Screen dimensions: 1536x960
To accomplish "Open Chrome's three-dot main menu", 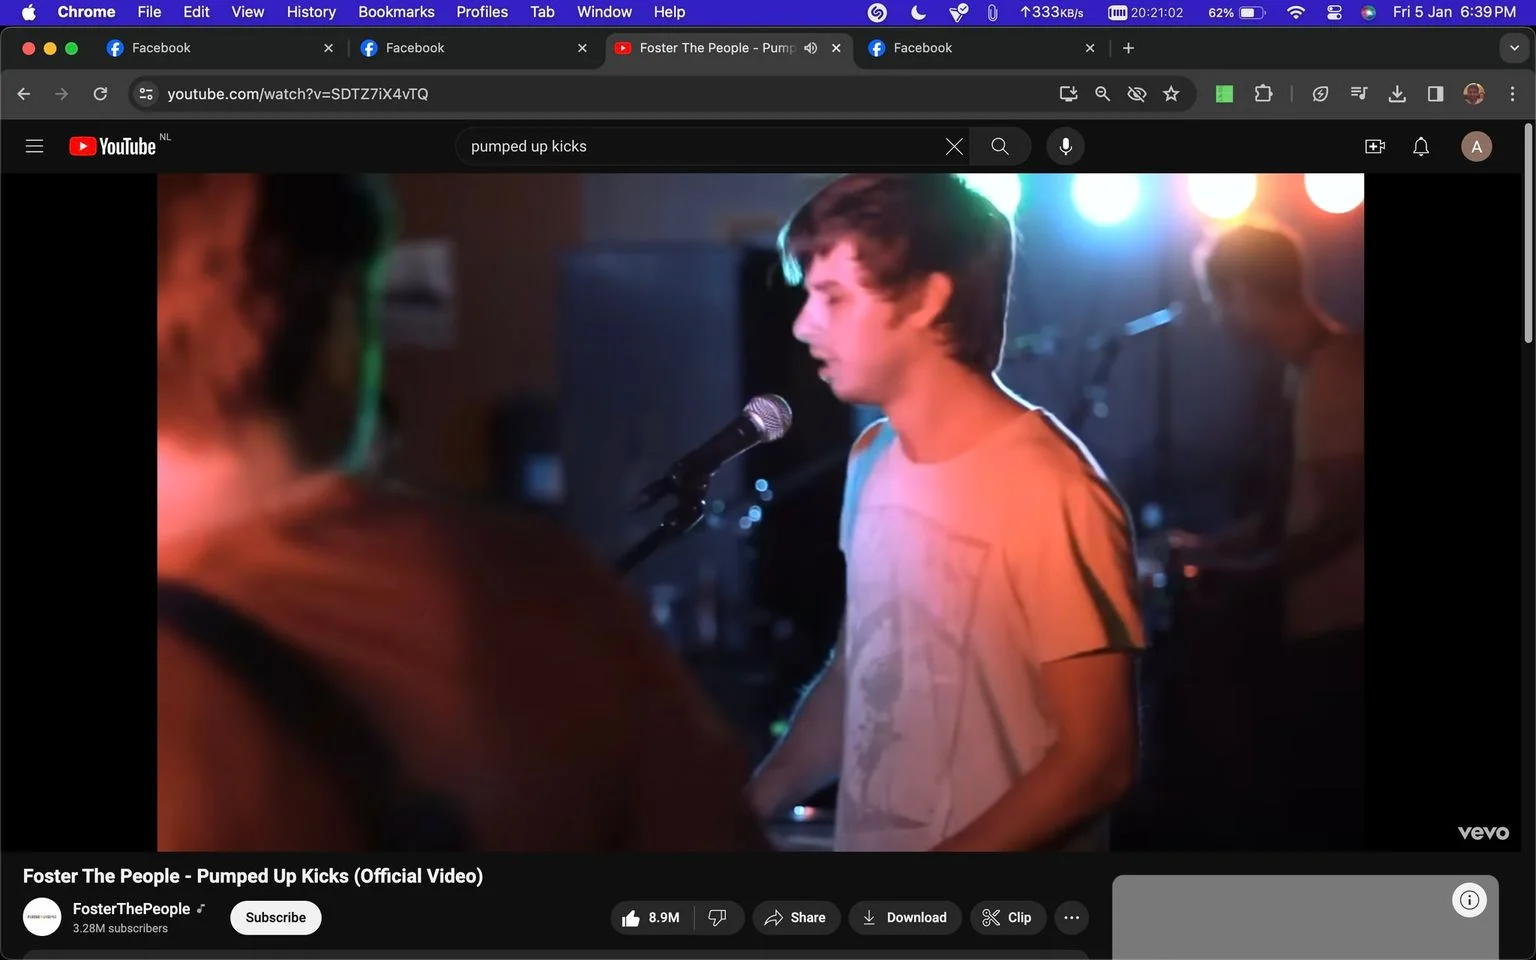I will tap(1512, 94).
